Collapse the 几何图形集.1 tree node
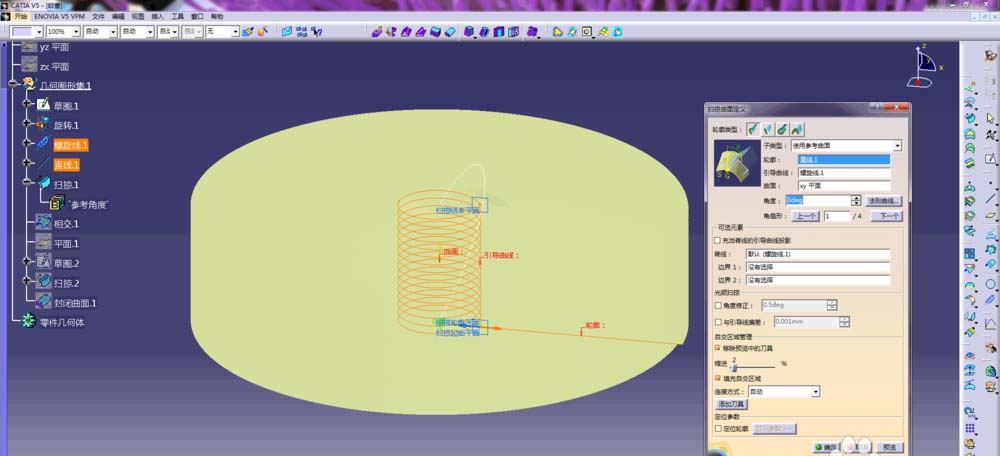The width and height of the screenshot is (1000, 456). point(12,84)
